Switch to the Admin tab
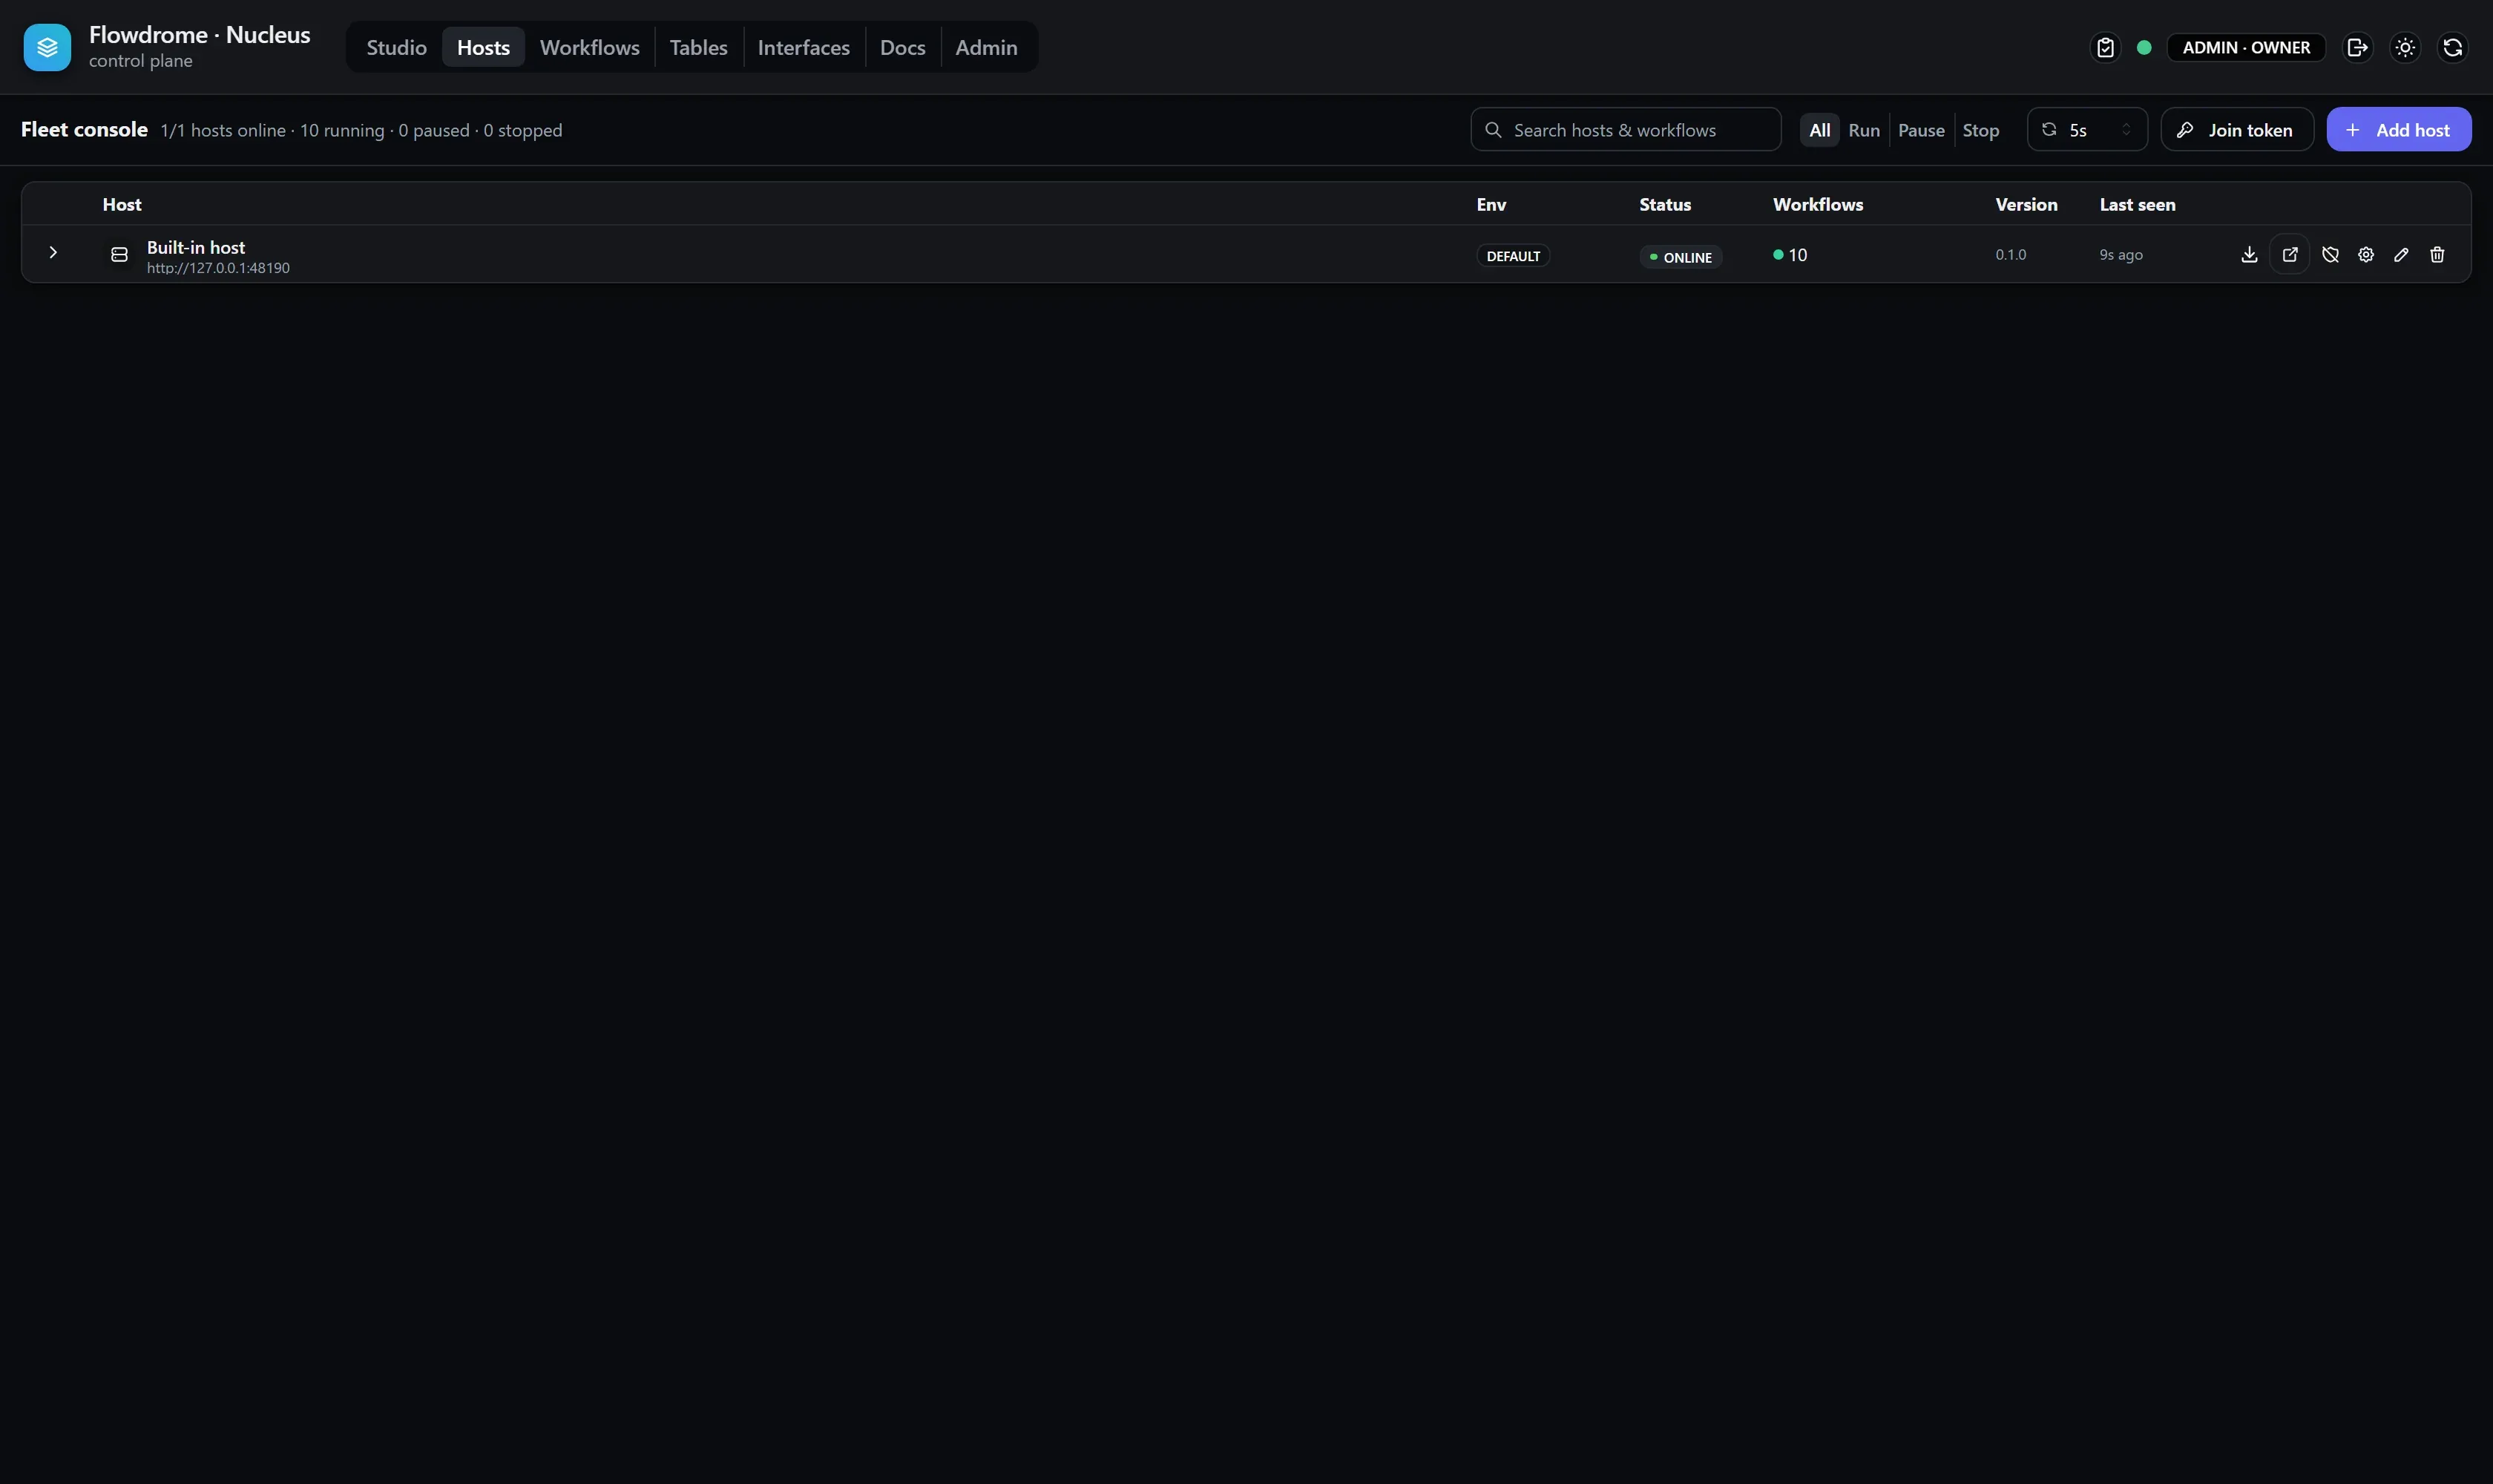Image resolution: width=2493 pixels, height=1484 pixels. point(986,47)
